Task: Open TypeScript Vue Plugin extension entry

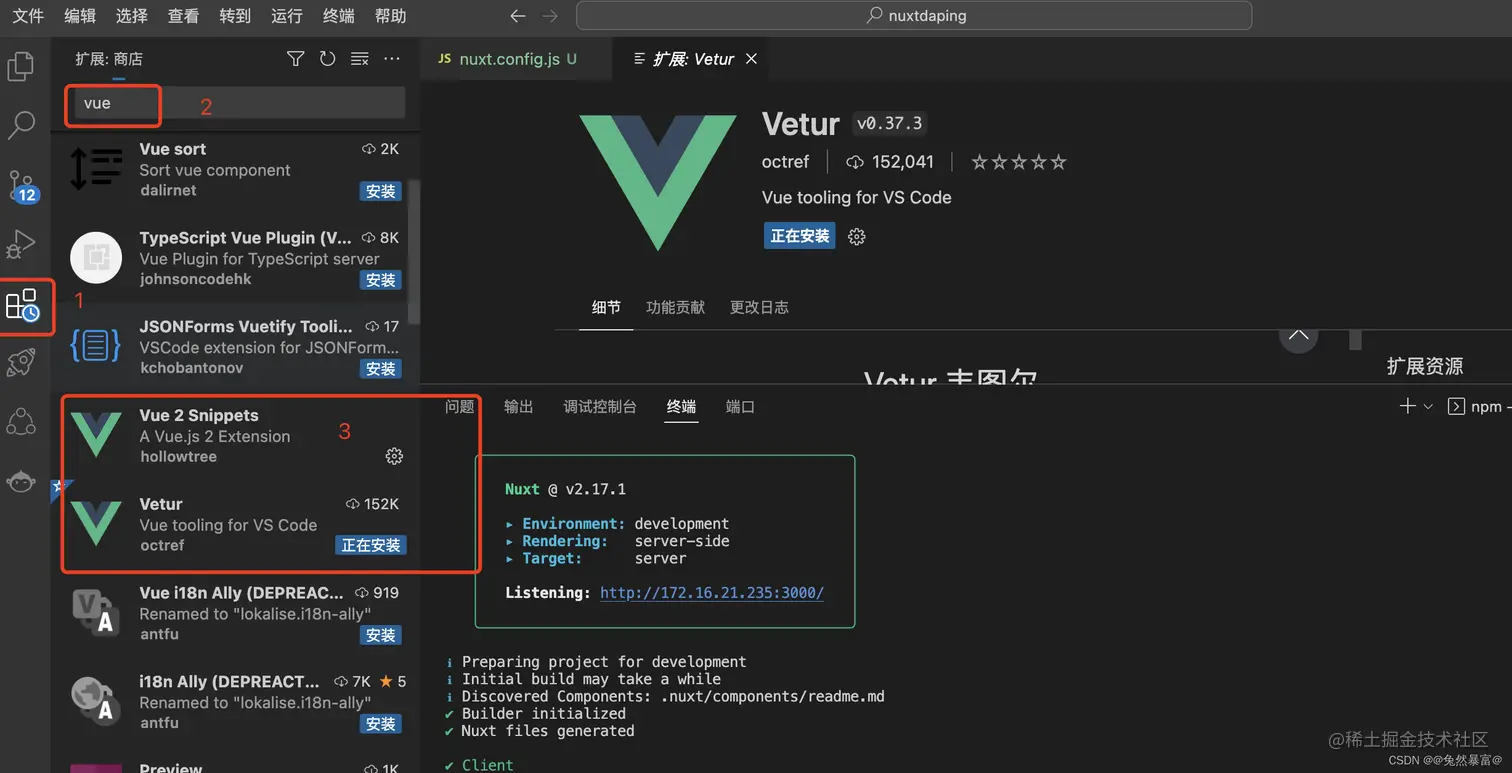Action: [236, 258]
